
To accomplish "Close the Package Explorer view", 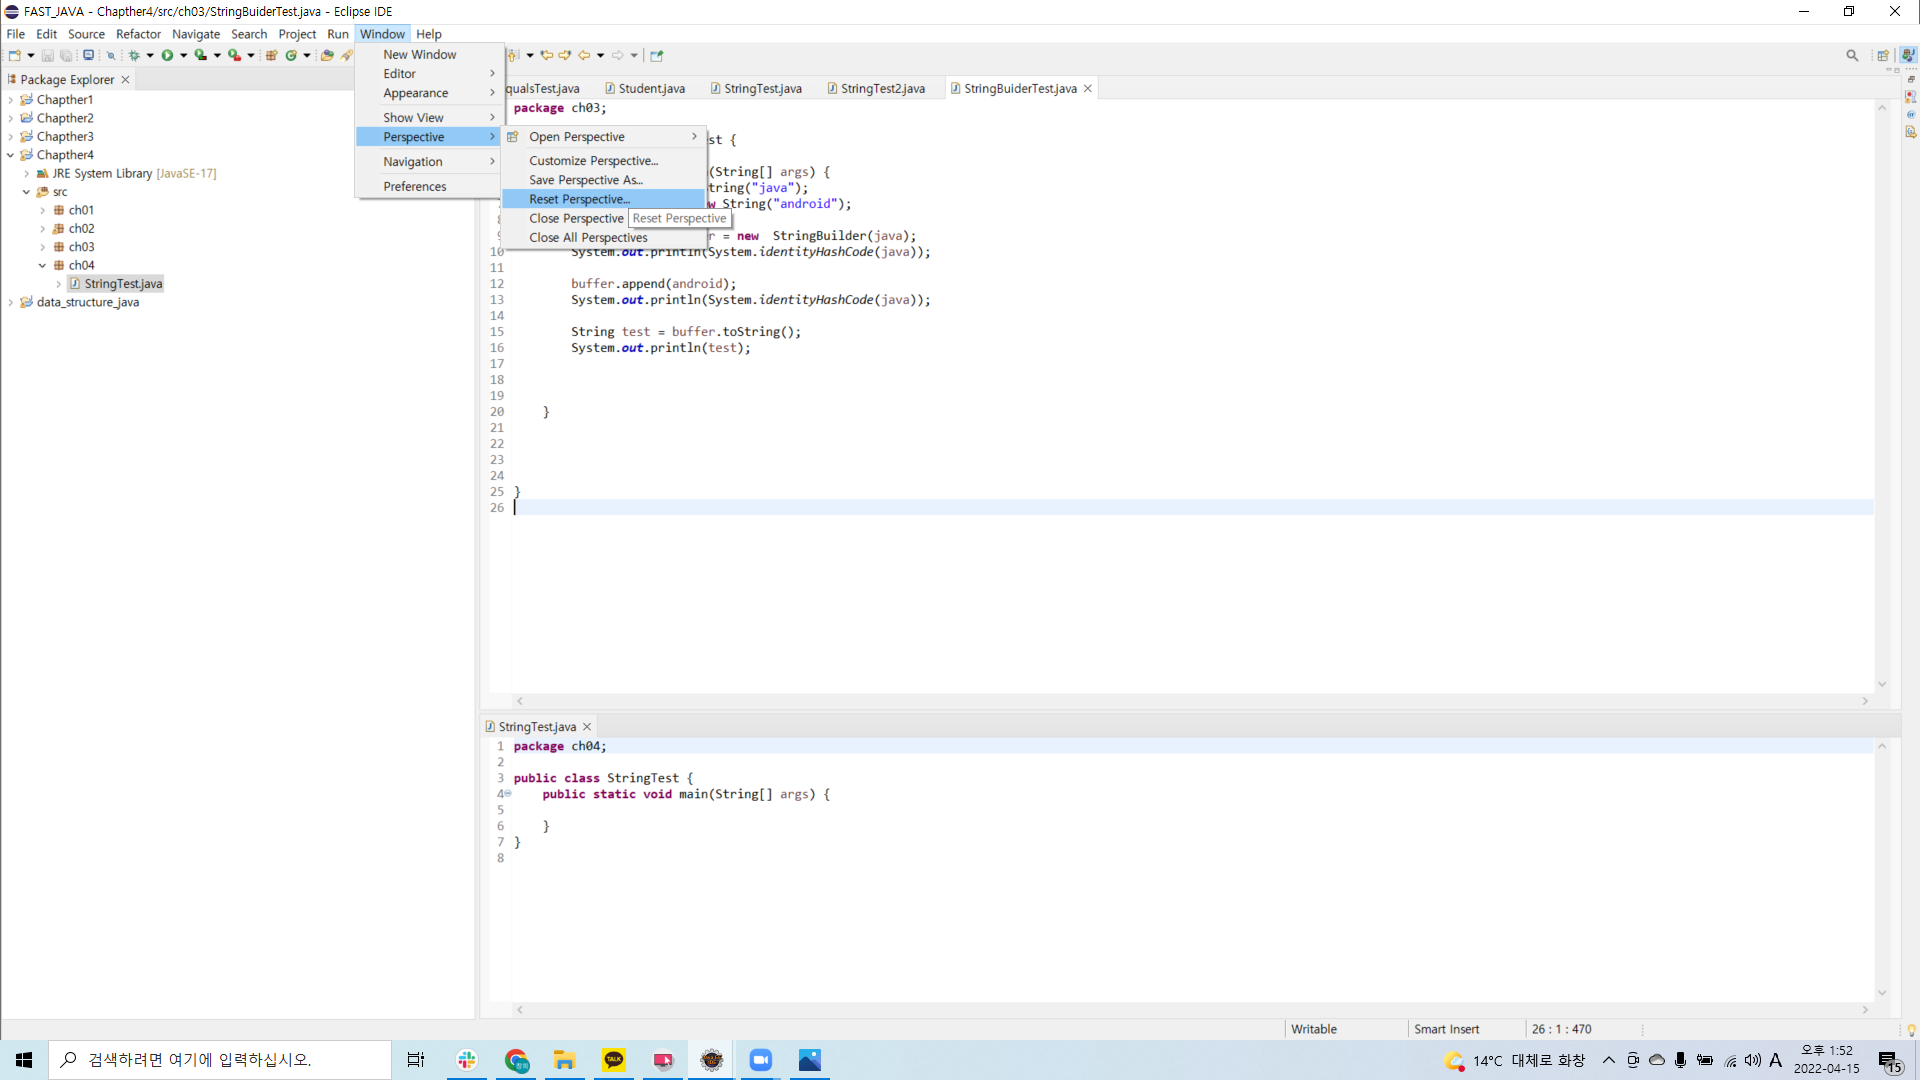I will point(125,80).
